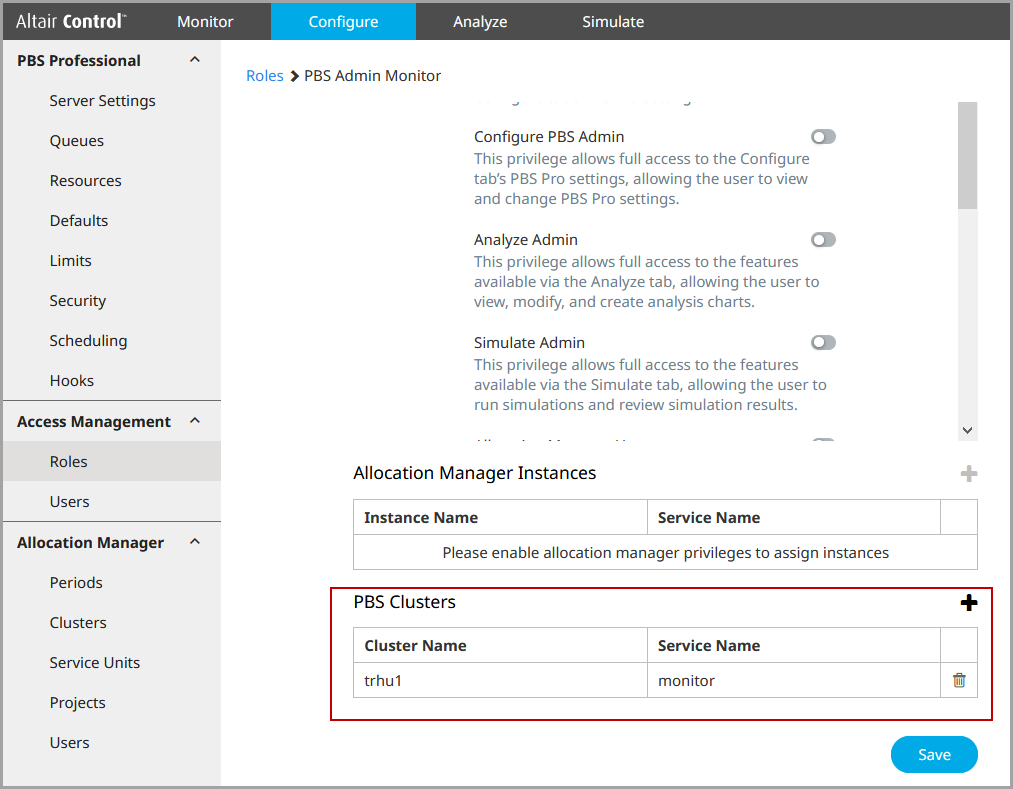Turn on the Simulate Admin privilege
1013x789 pixels.
pos(823,343)
